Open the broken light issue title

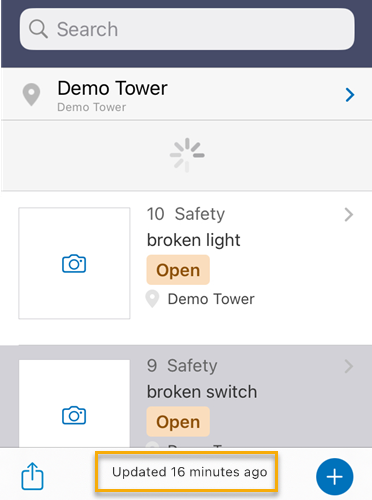pos(194,240)
